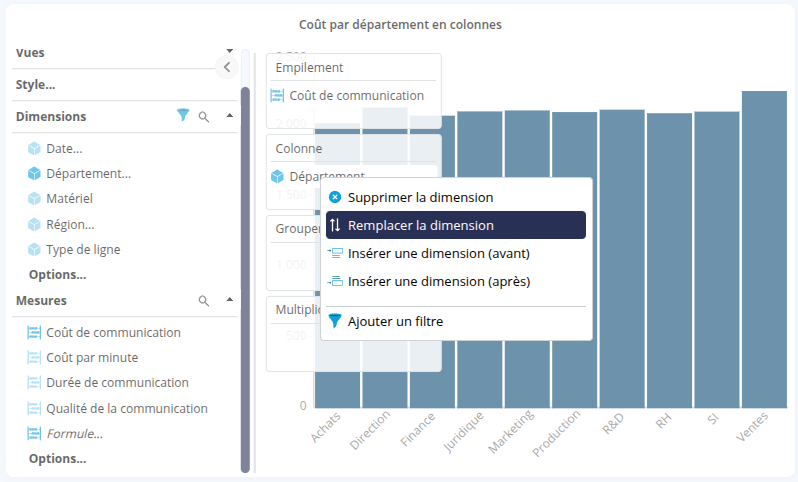Click the search icon in Dimensions header
Image resolution: width=798 pixels, height=482 pixels.
[x=204, y=117]
